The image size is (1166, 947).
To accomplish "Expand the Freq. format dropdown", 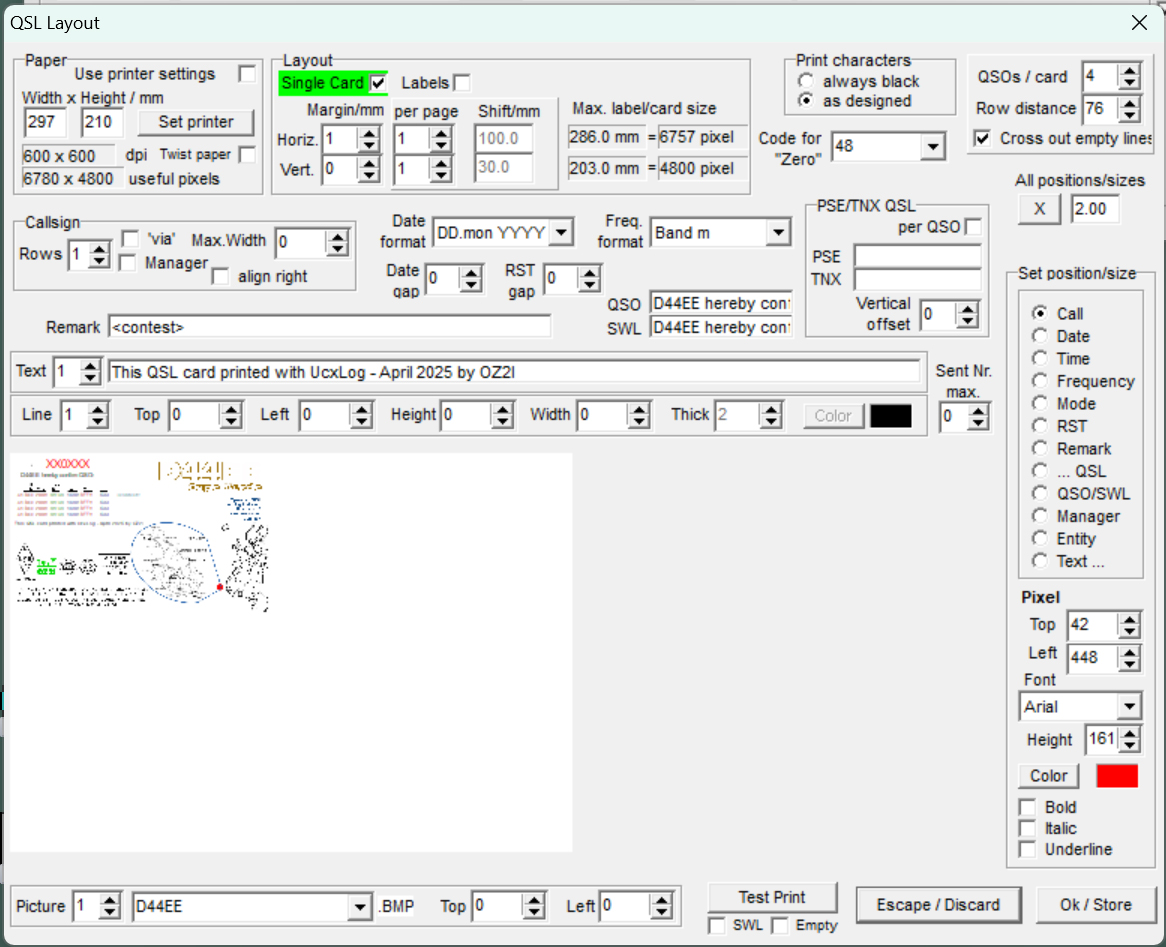I will click(x=778, y=233).
